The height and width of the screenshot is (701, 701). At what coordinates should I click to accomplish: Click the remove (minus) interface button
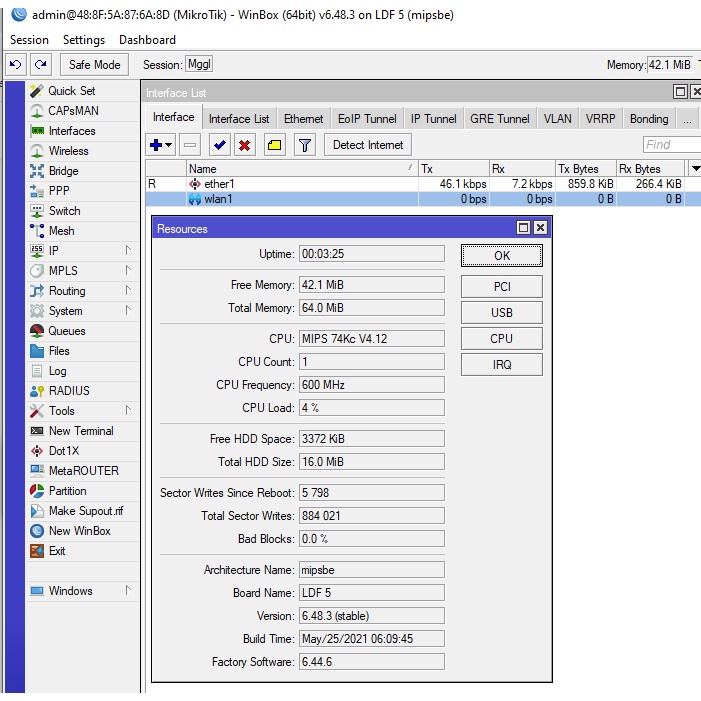pyautogui.click(x=190, y=145)
